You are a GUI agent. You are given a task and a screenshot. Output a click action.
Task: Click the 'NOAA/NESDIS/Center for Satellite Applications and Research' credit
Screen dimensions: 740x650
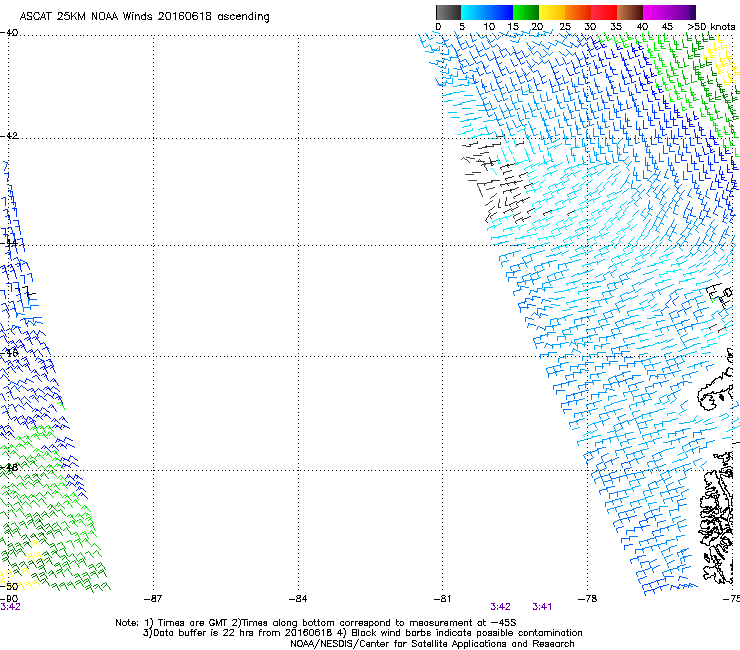coord(432,644)
